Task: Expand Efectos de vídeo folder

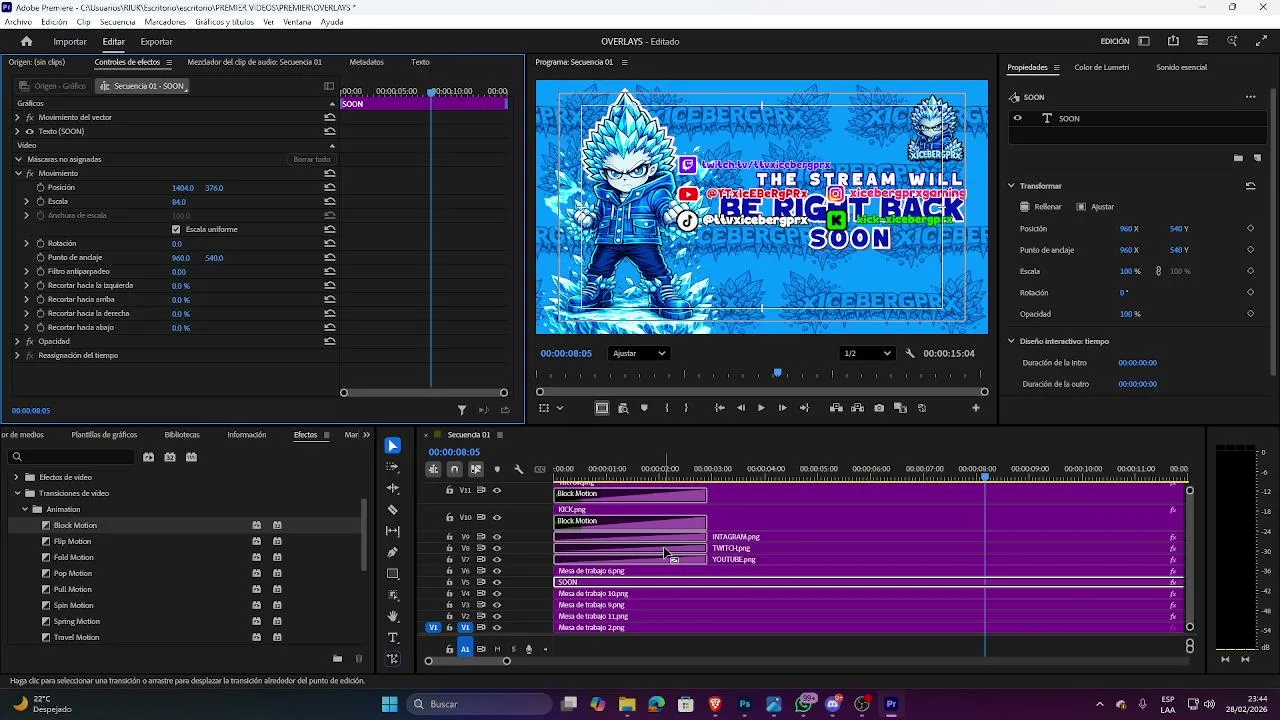Action: [x=17, y=477]
